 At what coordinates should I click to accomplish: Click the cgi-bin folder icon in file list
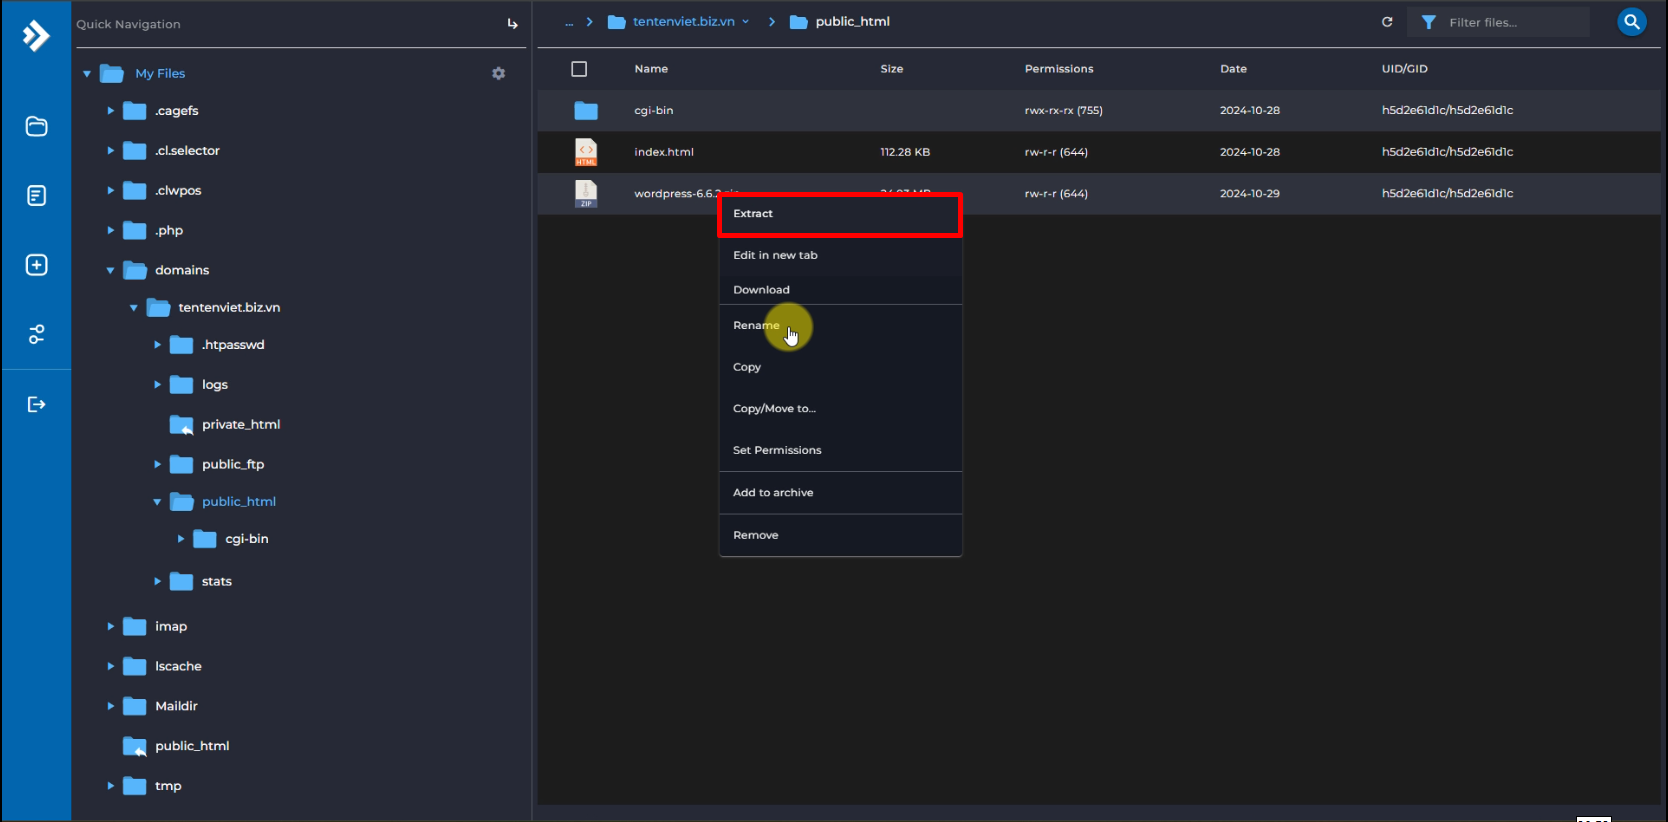tap(586, 110)
